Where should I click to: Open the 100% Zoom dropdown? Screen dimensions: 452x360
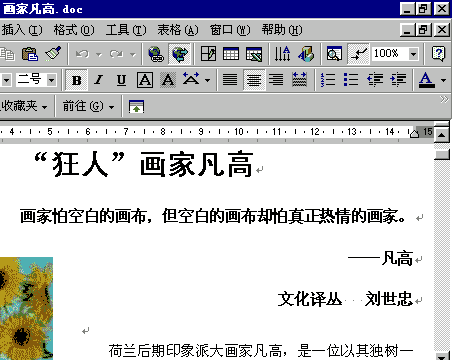point(413,54)
